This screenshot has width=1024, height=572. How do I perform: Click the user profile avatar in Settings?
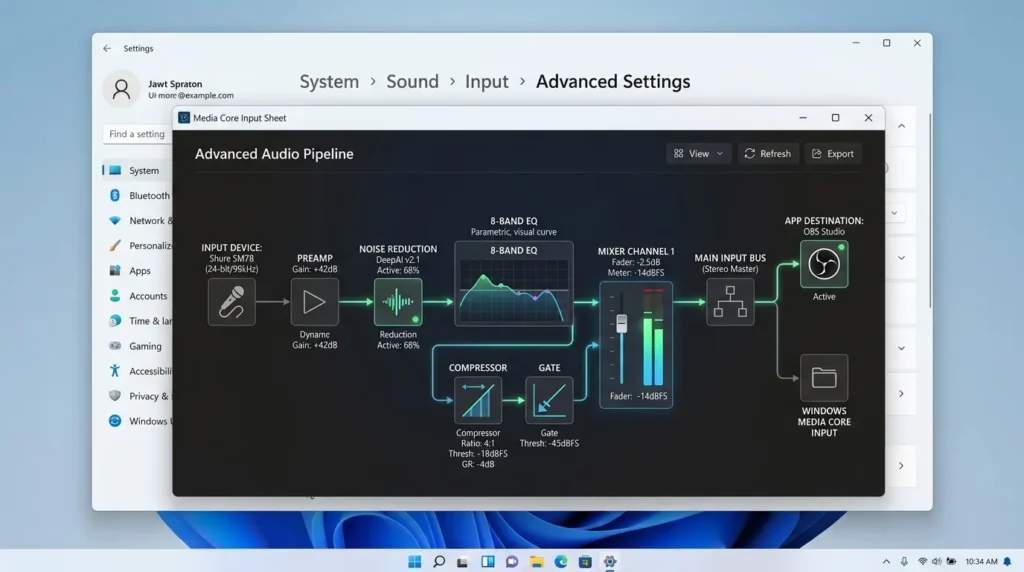[121, 89]
